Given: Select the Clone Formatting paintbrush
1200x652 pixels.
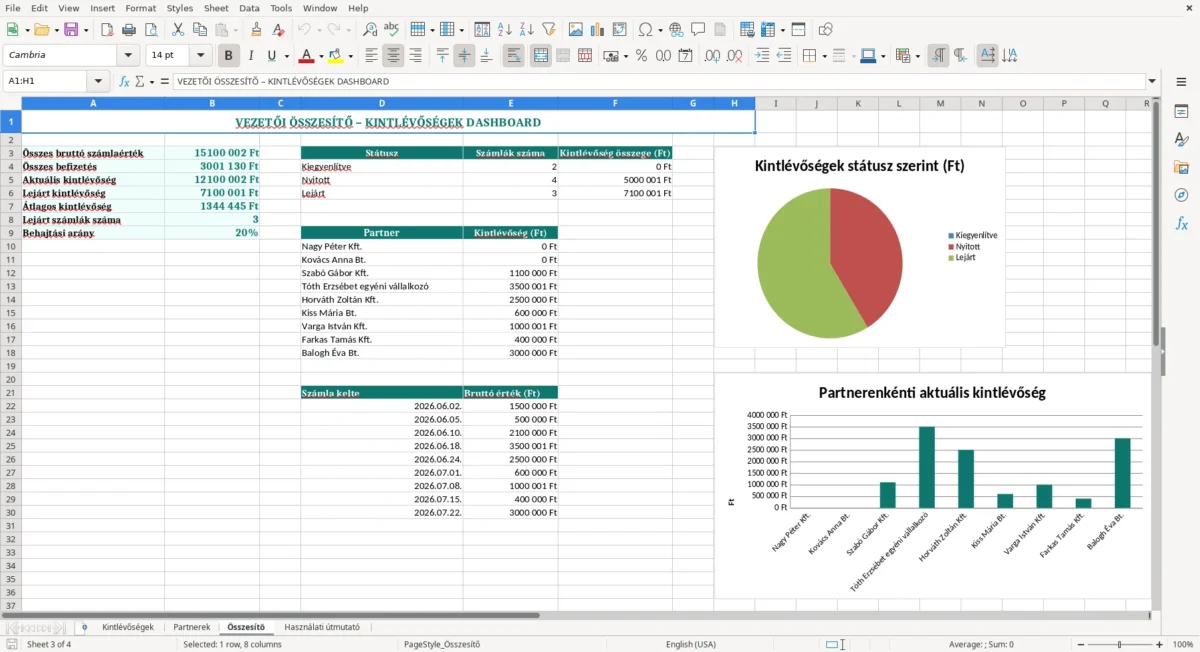Looking at the screenshot, I should 257,29.
